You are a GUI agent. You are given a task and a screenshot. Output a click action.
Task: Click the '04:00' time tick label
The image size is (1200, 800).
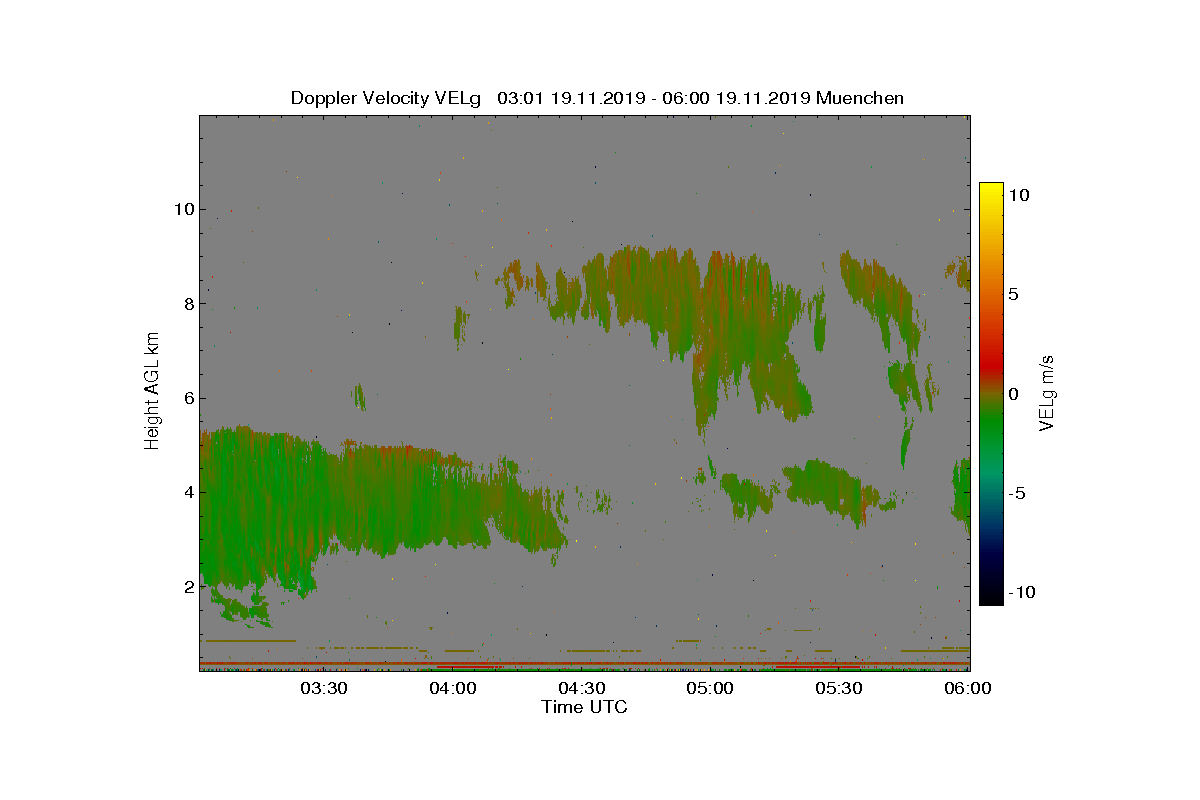tap(452, 688)
